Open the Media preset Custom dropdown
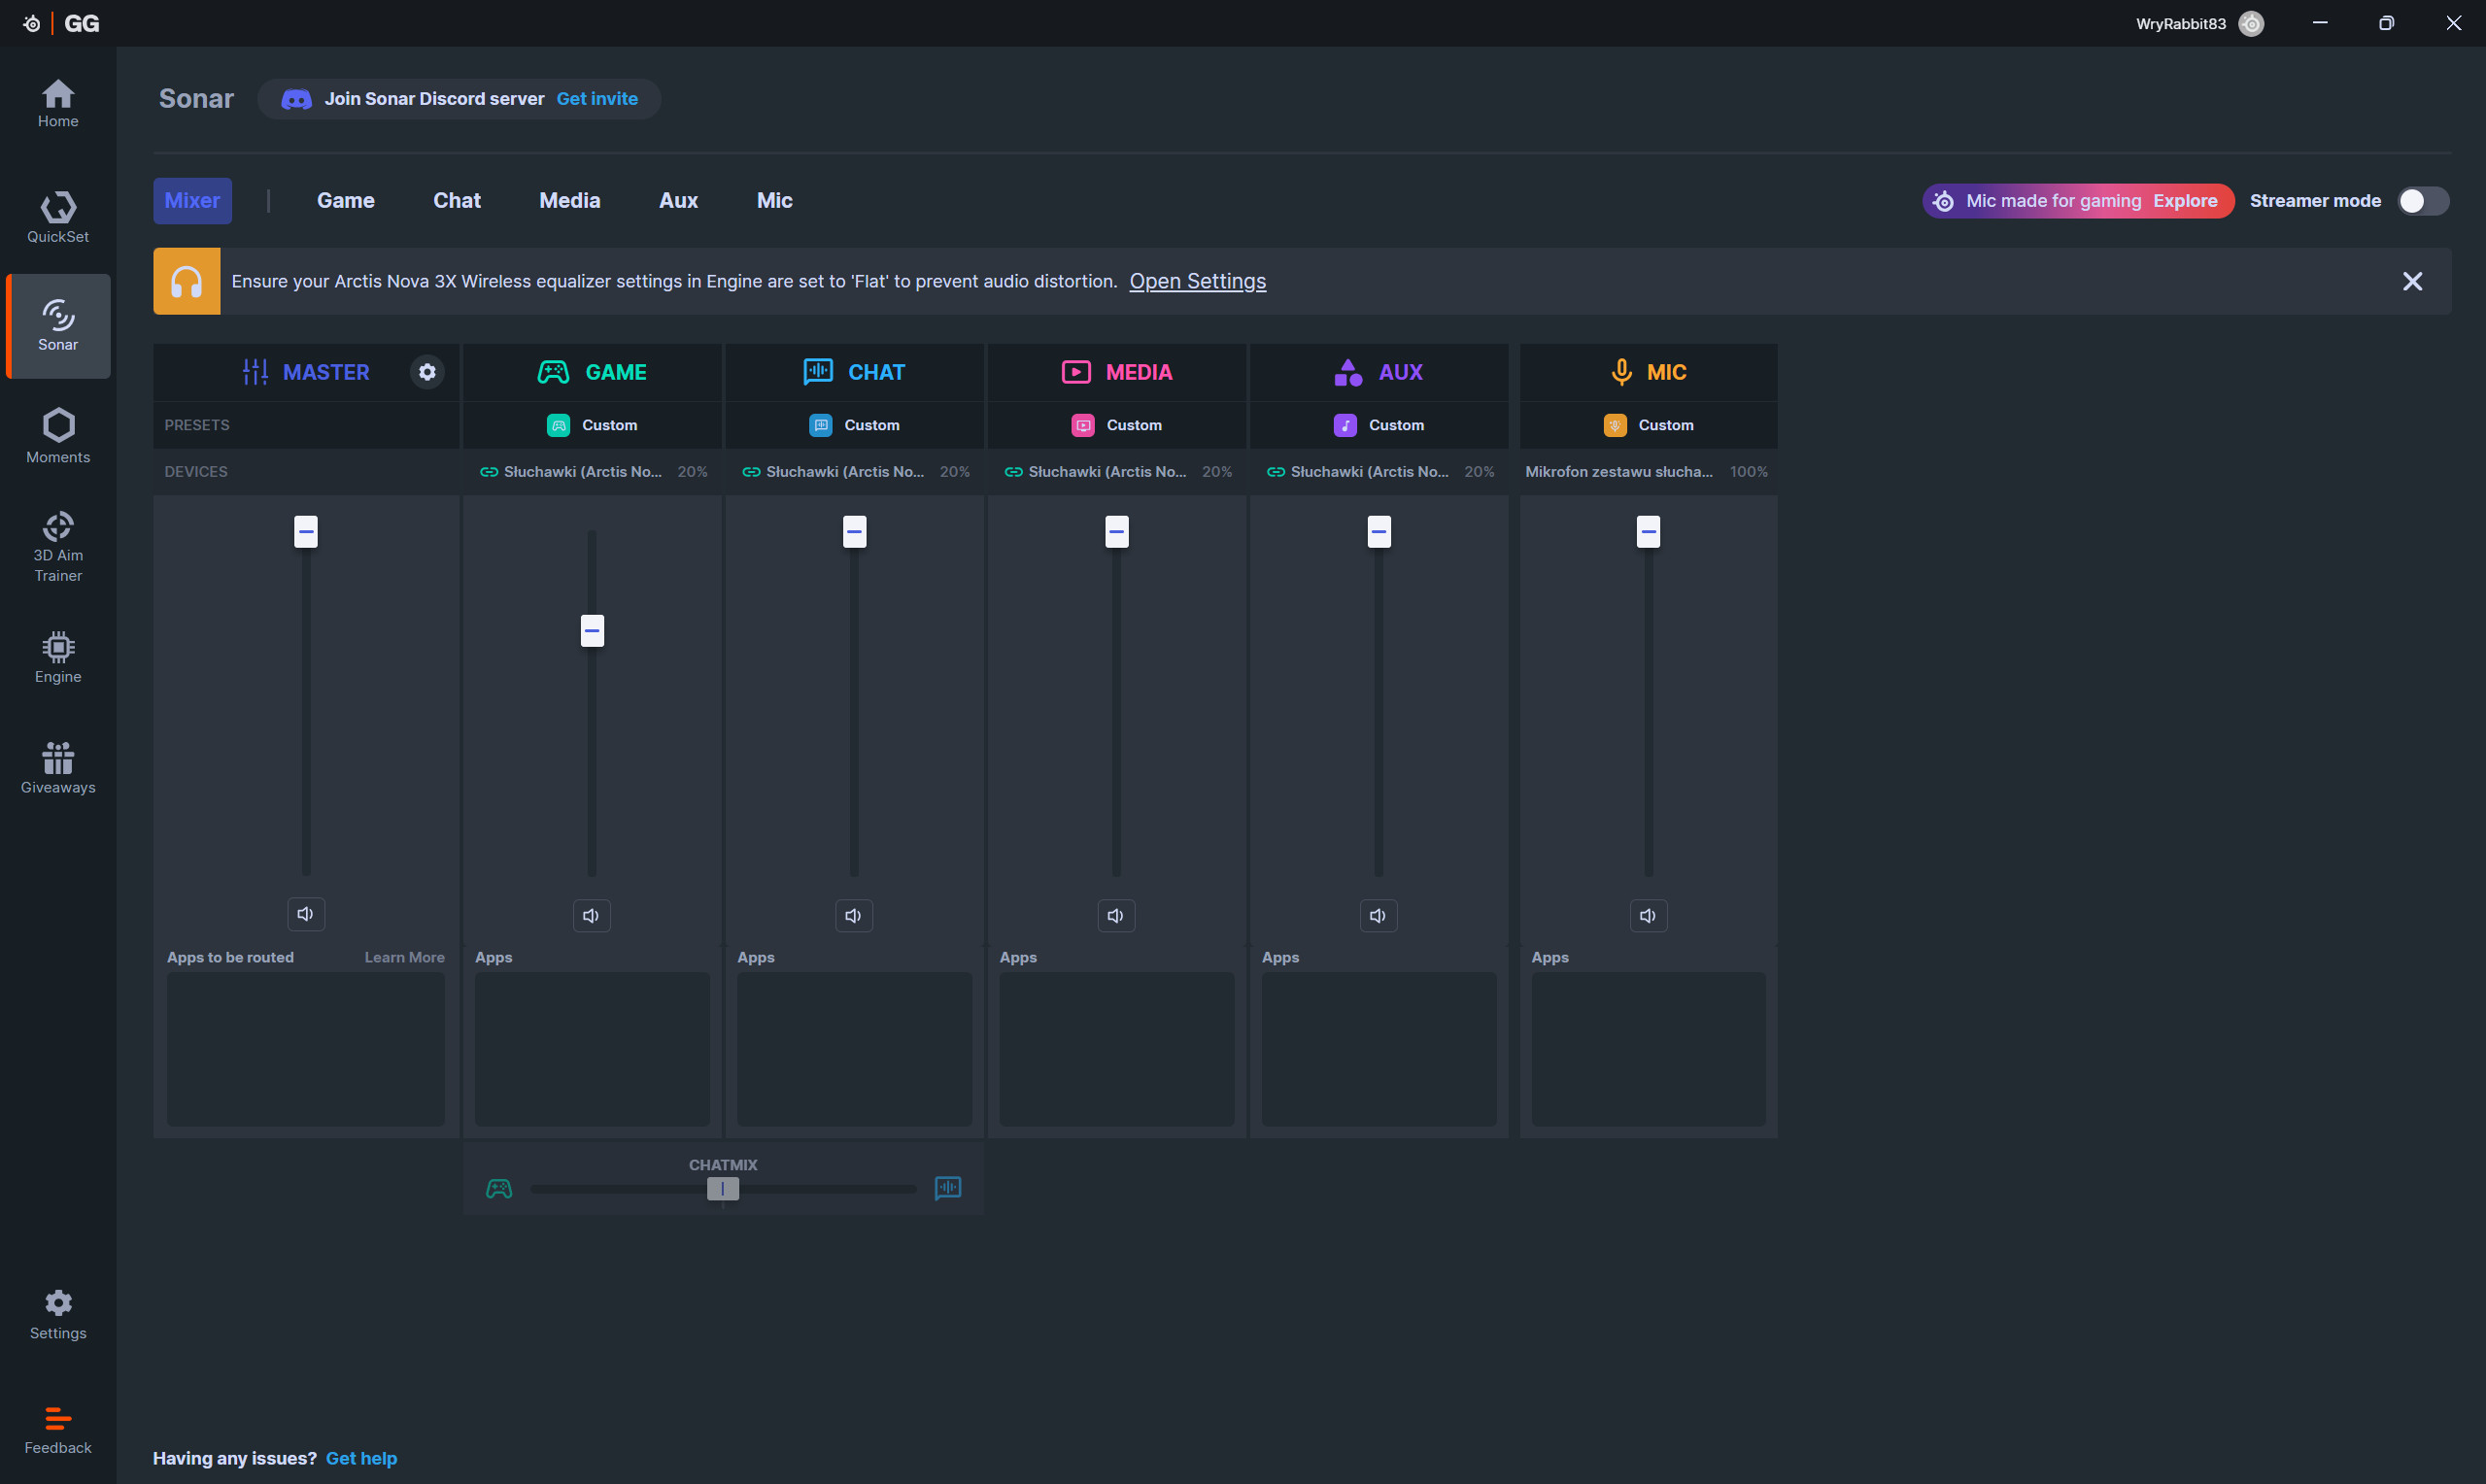Viewport: 2486px width, 1484px height. pos(1117,425)
